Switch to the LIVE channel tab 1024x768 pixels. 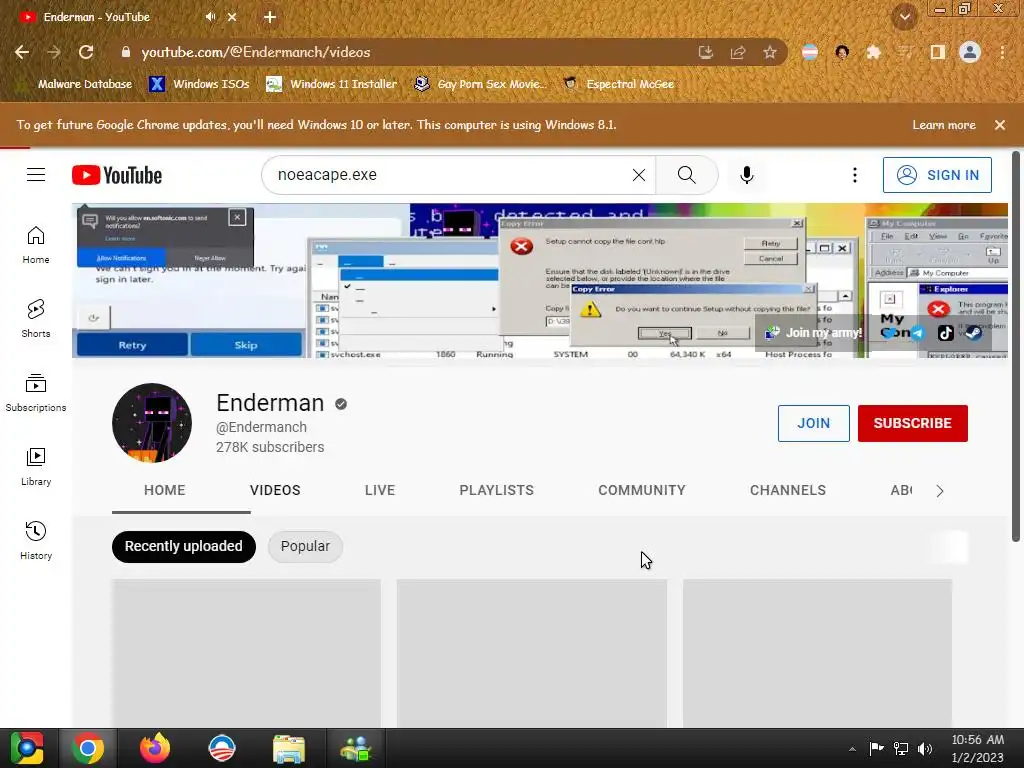(380, 490)
